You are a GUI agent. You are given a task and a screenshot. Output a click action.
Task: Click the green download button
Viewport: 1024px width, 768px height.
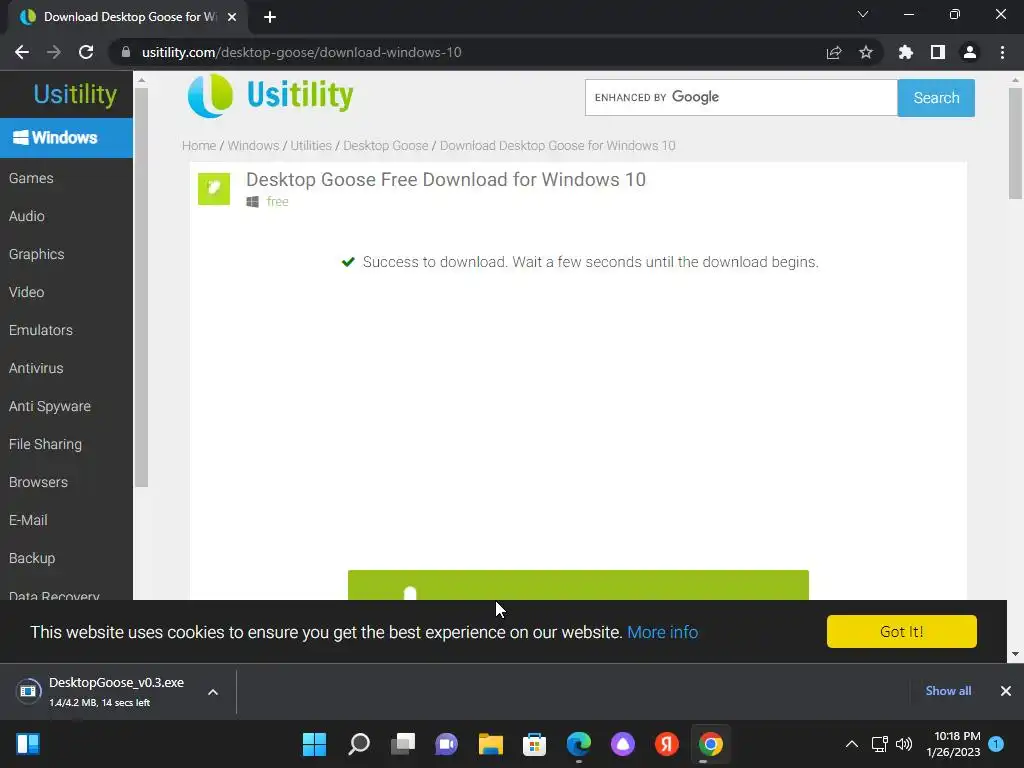(x=578, y=585)
